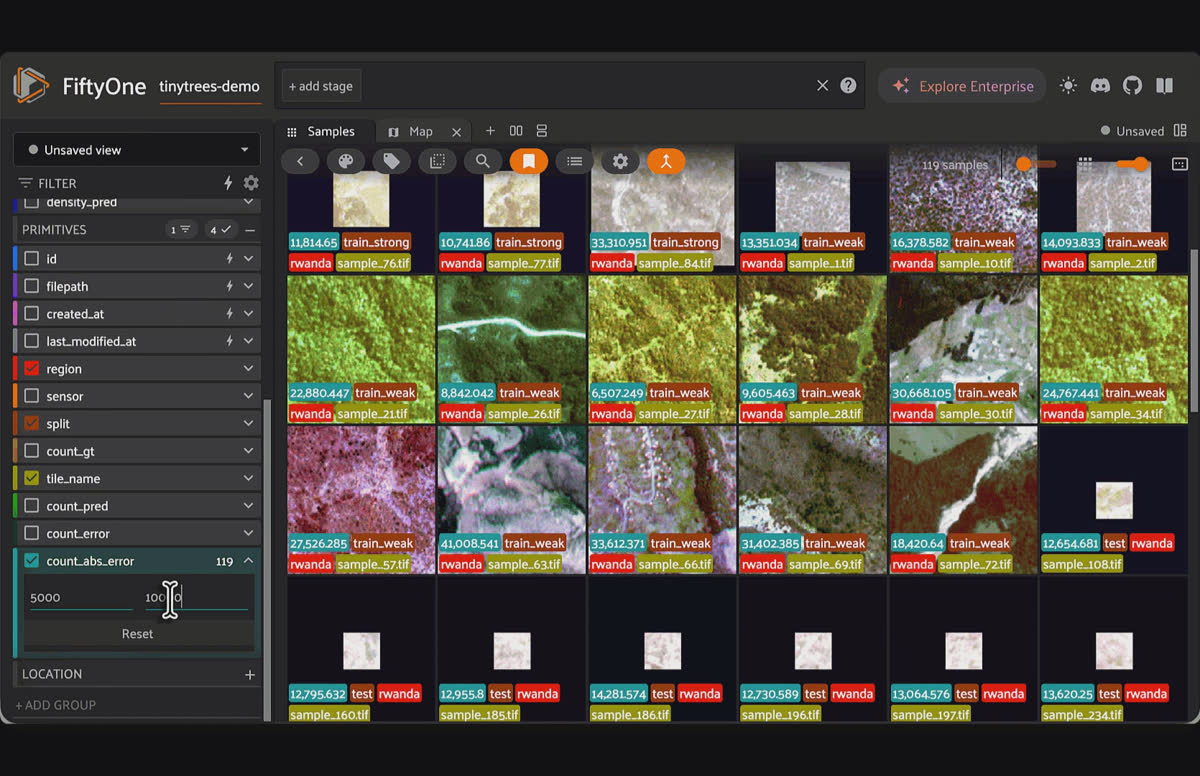Open the search by similarity tool

point(483,161)
